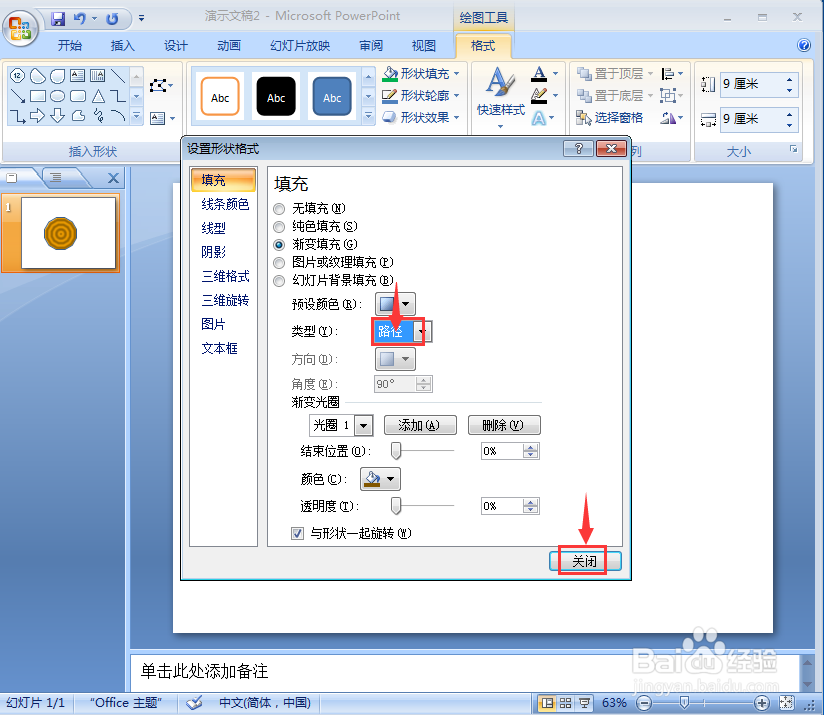Click the text outline pen icon

point(539,96)
